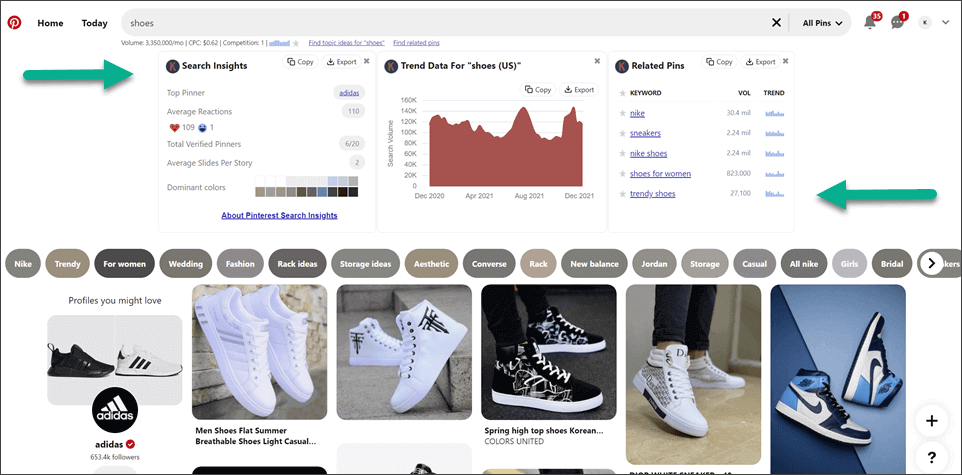Open Find related pins link

[417, 43]
